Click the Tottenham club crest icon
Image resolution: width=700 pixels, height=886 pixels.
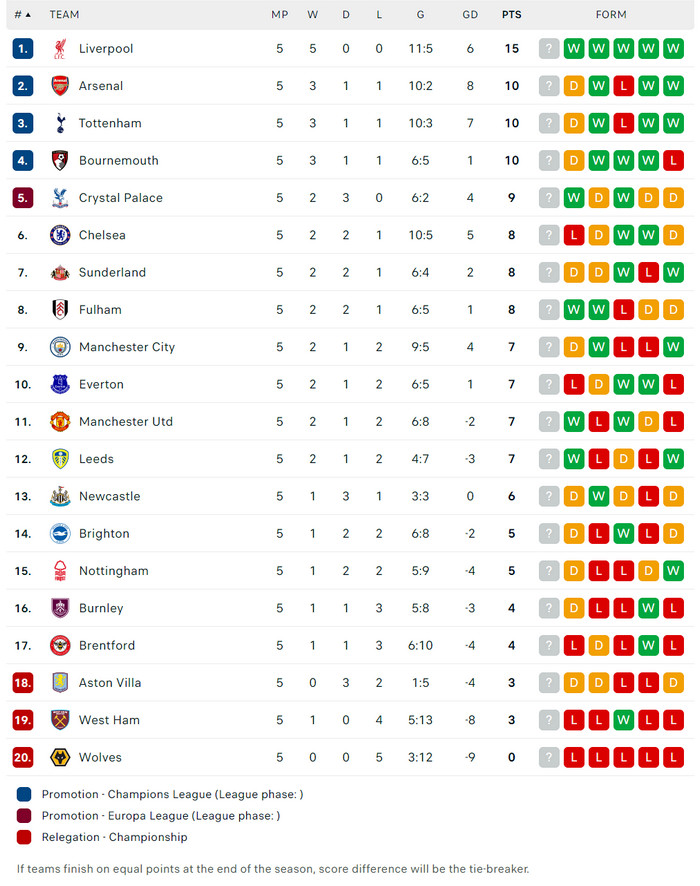pyautogui.click(x=60, y=123)
